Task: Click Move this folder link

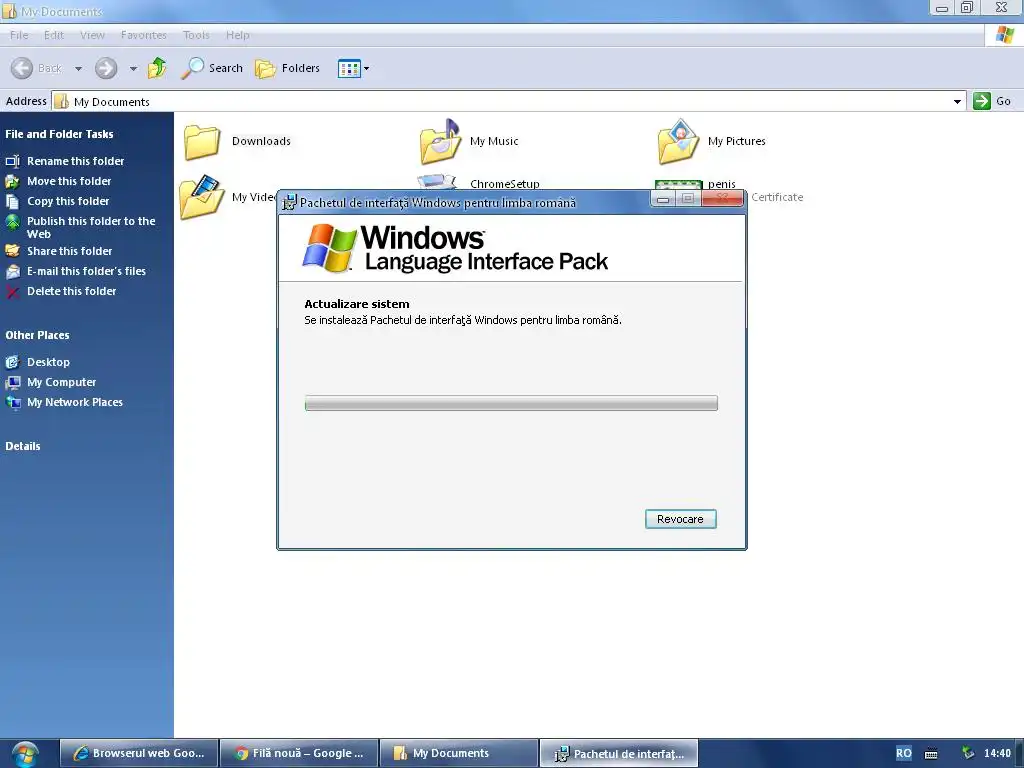Action: pyautogui.click(x=69, y=181)
